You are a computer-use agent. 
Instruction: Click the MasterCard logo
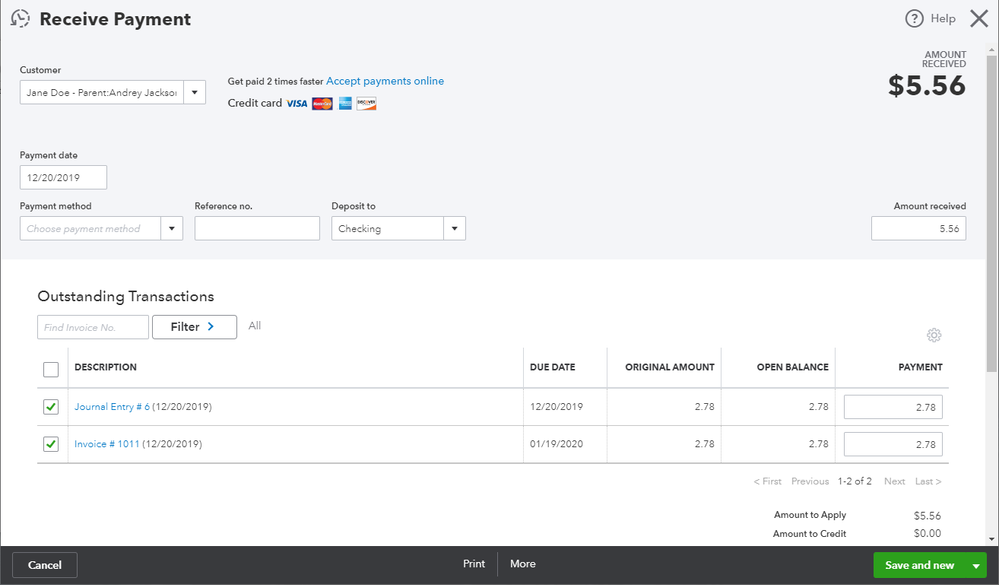point(322,103)
